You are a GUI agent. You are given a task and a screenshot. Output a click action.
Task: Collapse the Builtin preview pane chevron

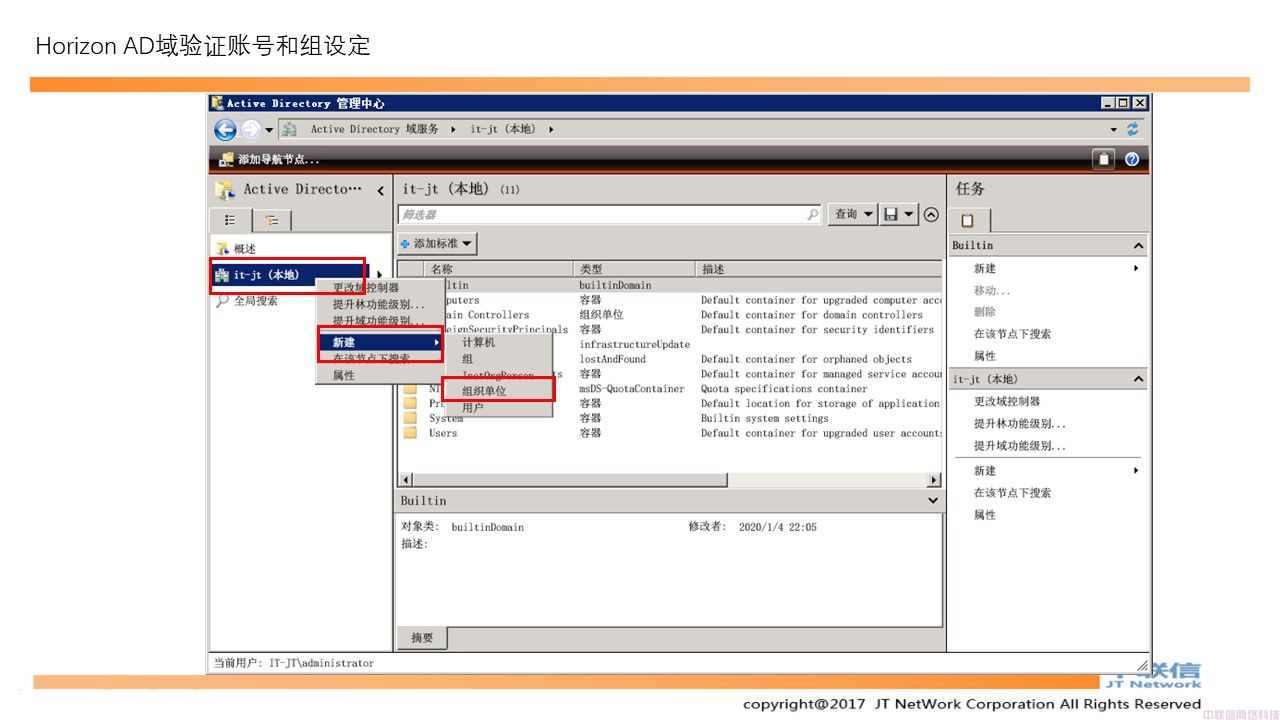pyautogui.click(x=933, y=501)
